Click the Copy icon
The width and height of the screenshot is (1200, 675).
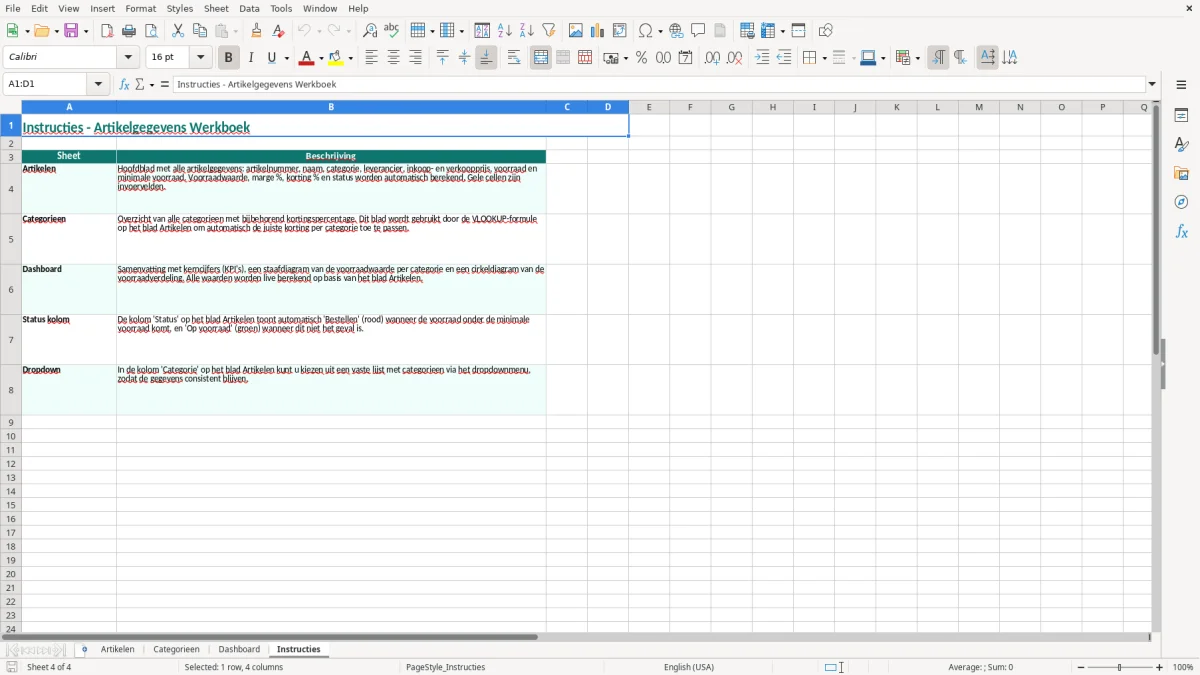click(200, 31)
